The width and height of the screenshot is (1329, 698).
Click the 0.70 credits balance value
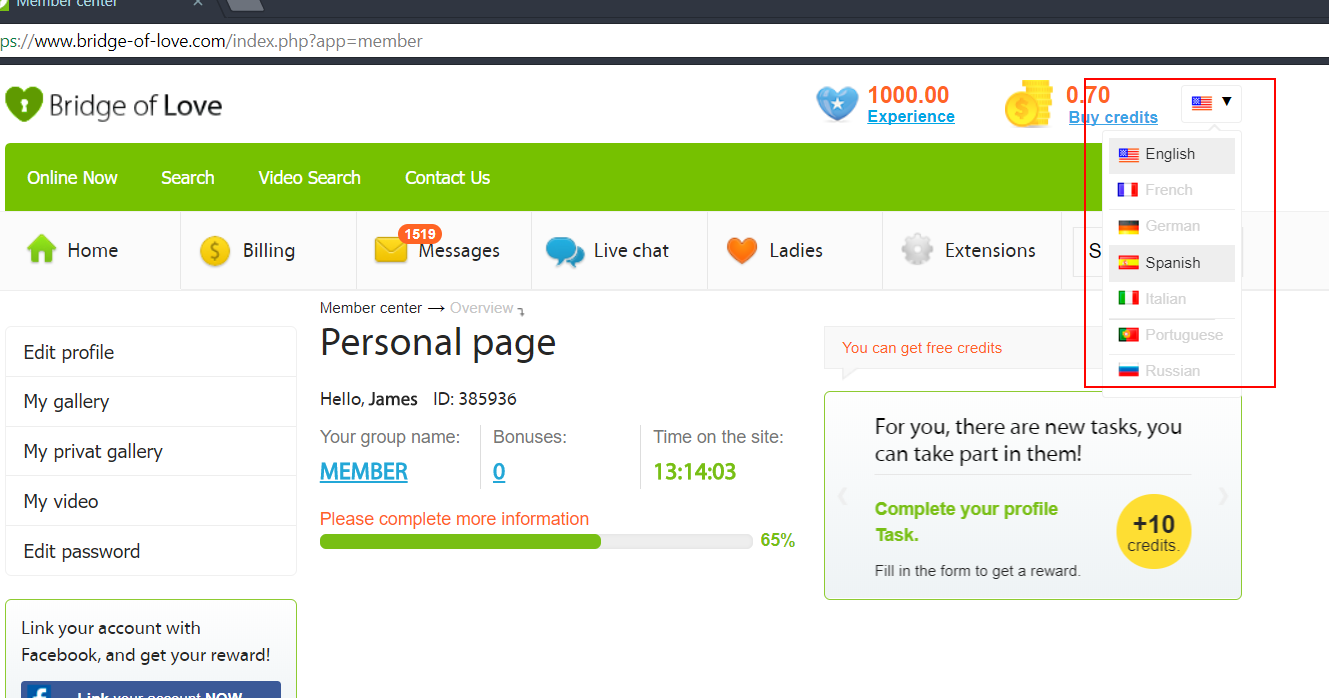pos(1088,95)
